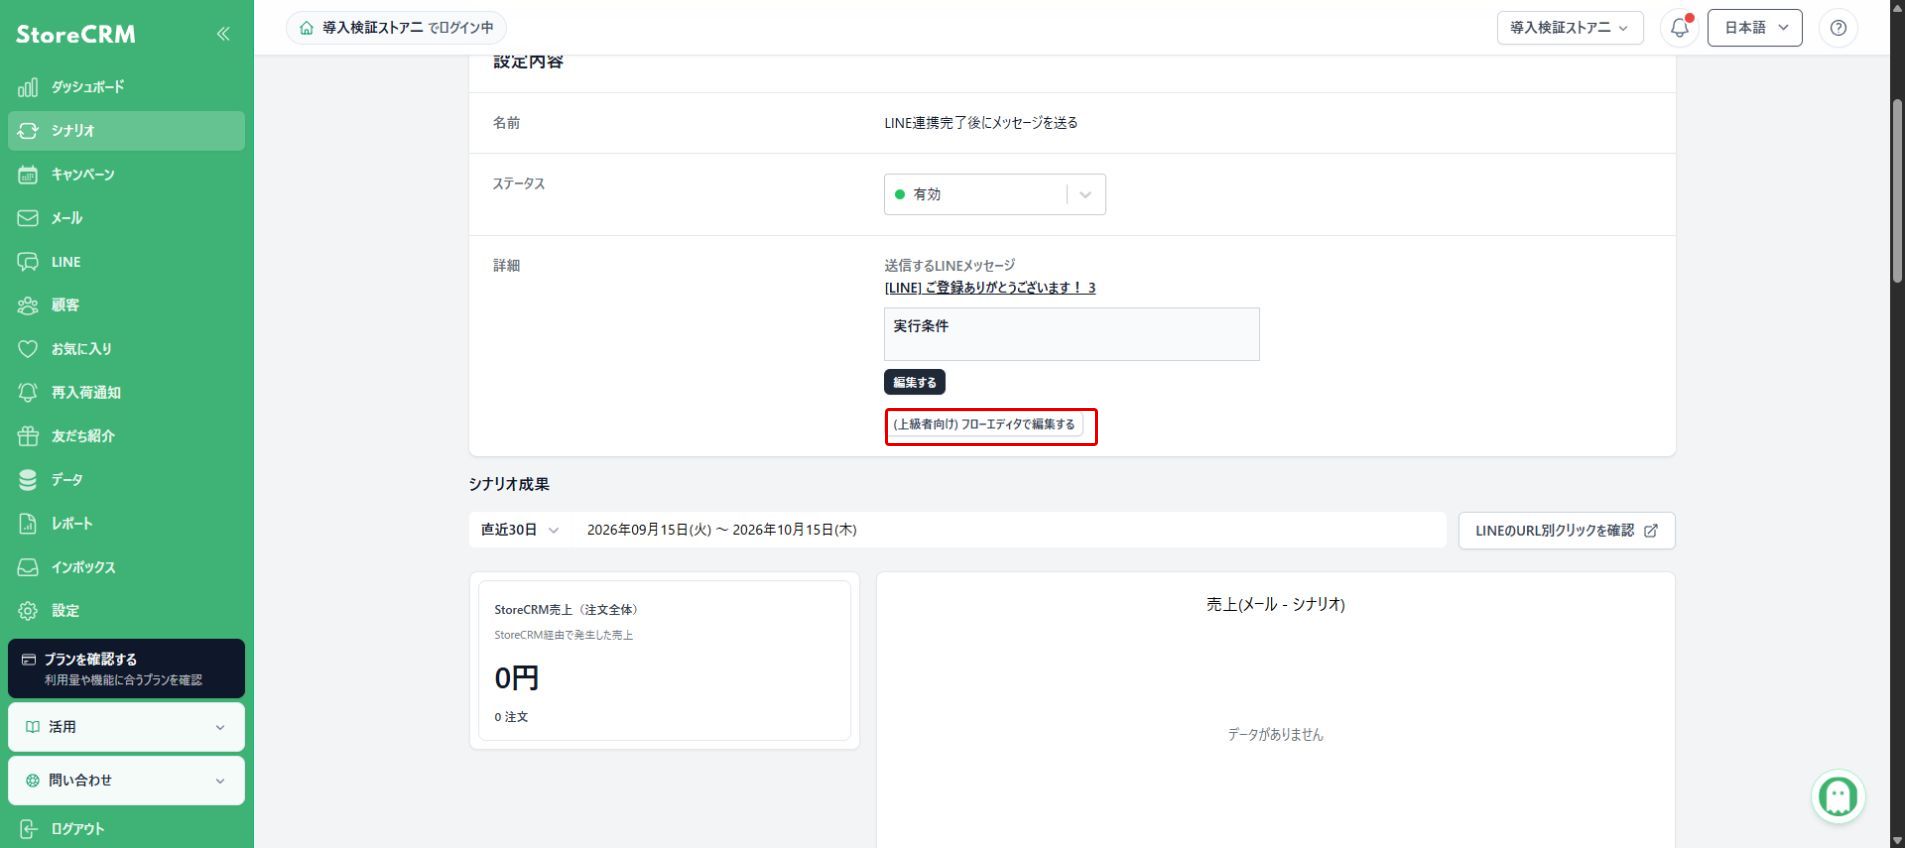Screen dimensions: 1905x848
Task: Open インボックス inbox page
Action: click(126, 567)
